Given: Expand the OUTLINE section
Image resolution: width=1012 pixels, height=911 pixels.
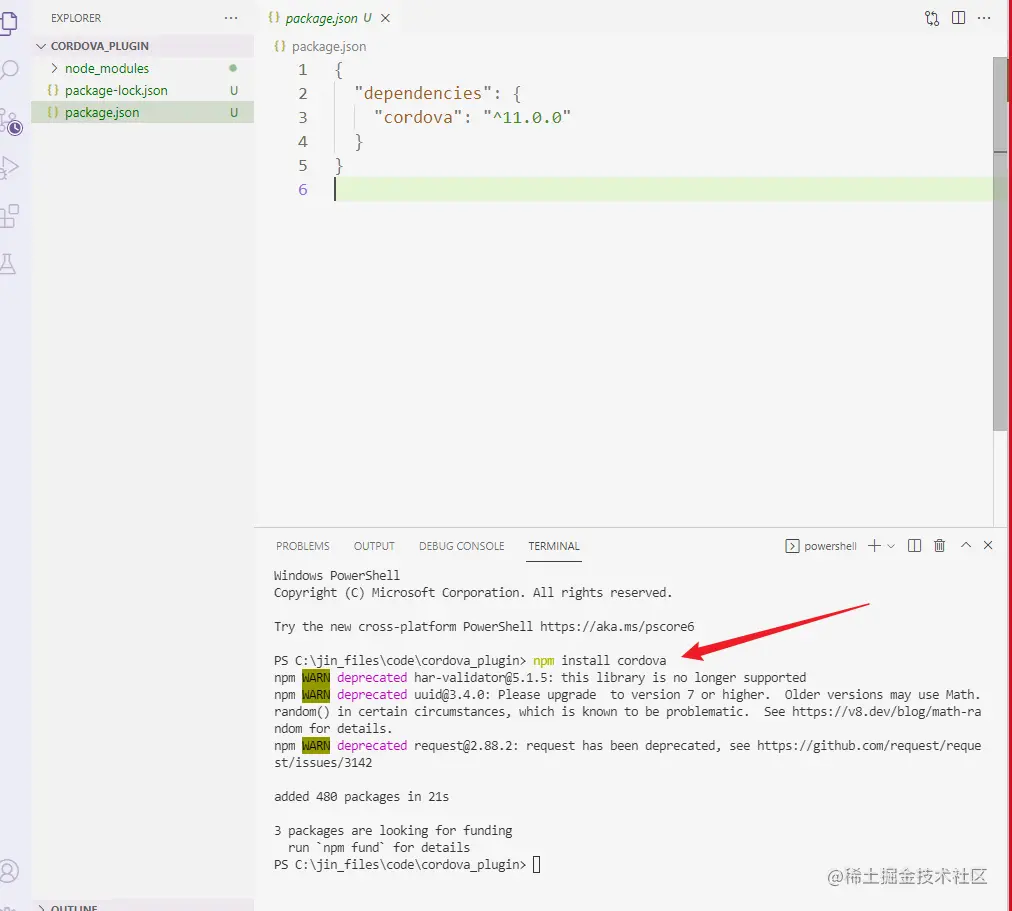Looking at the screenshot, I should click(x=142, y=906).
